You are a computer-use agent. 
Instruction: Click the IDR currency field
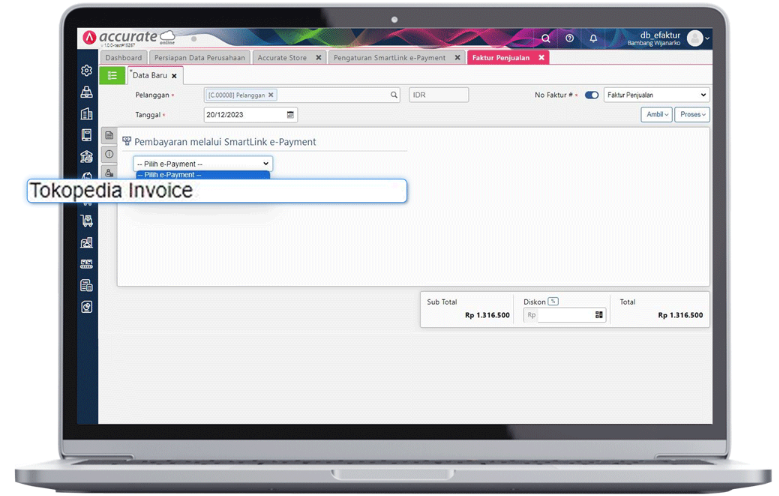(439, 95)
